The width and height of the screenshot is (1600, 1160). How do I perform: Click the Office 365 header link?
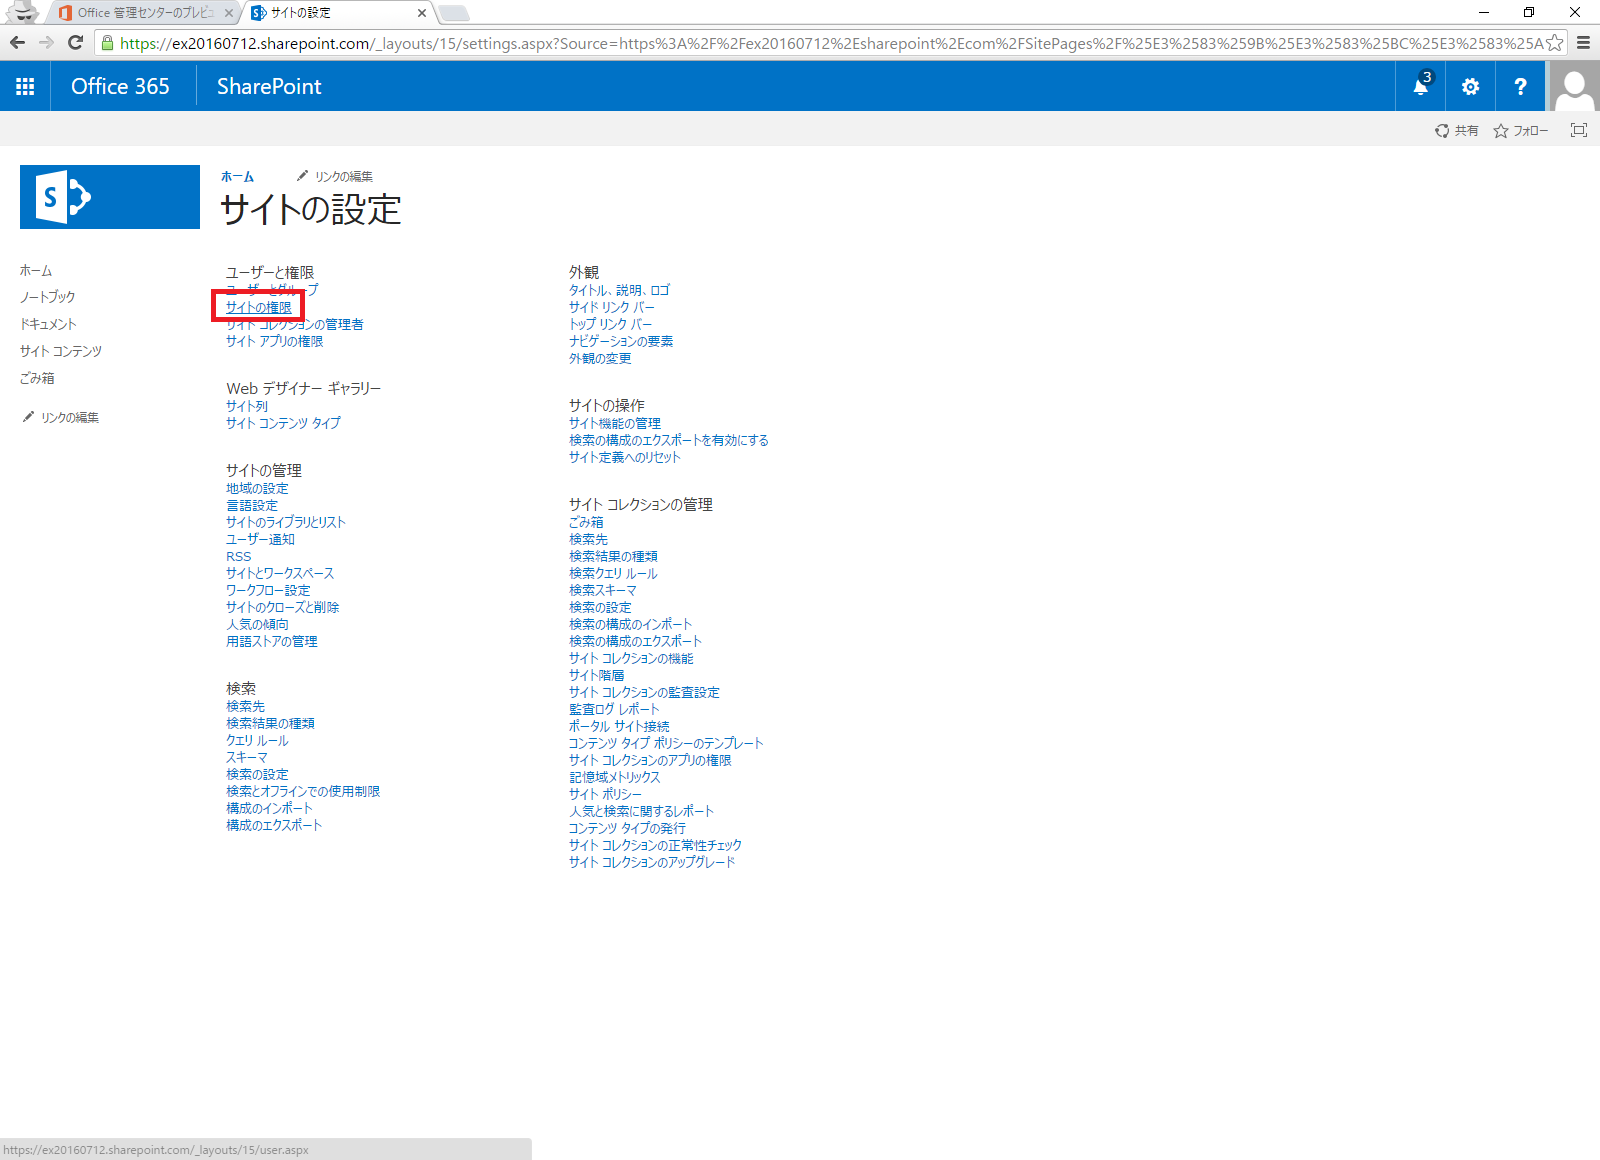pyautogui.click(x=120, y=86)
